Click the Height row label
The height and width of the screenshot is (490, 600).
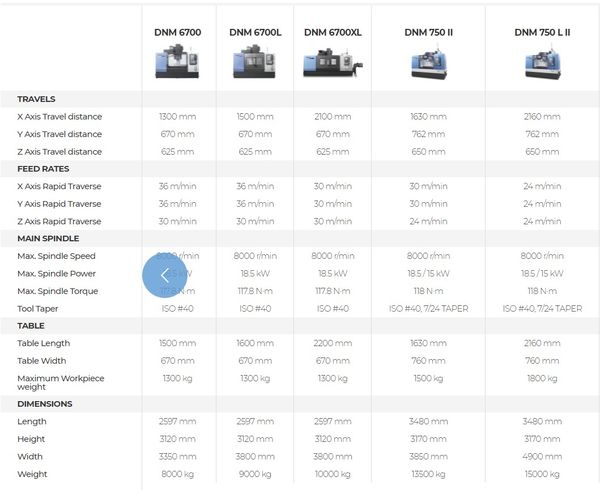31,439
